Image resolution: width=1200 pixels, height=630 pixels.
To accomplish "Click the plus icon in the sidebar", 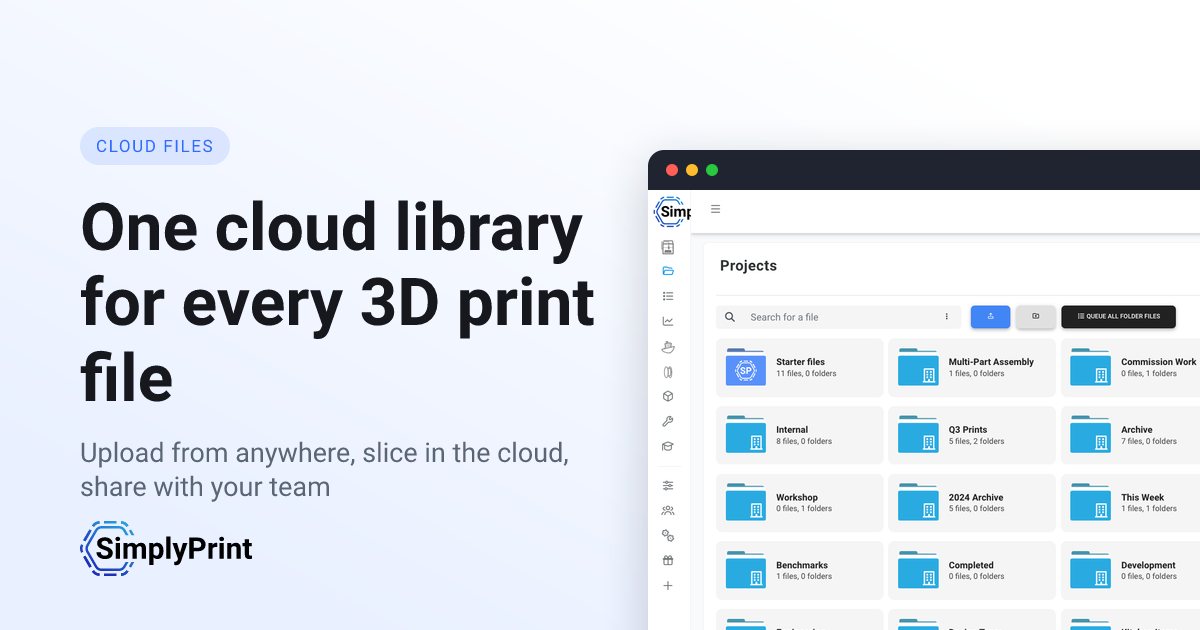I will 668,585.
